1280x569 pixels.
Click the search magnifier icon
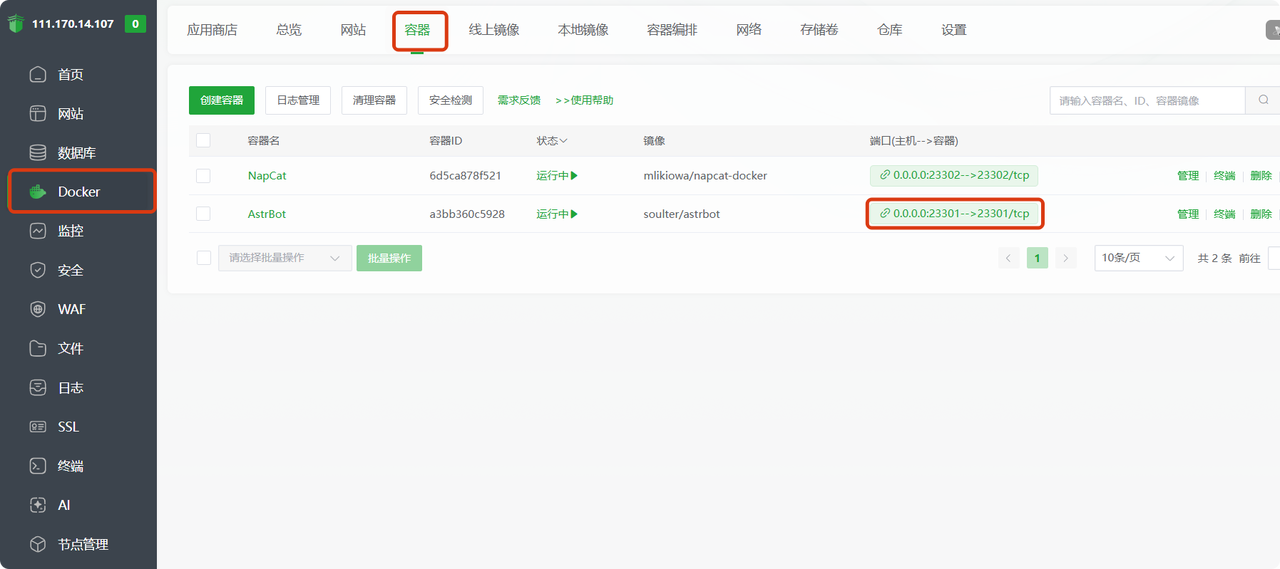tap(1263, 100)
